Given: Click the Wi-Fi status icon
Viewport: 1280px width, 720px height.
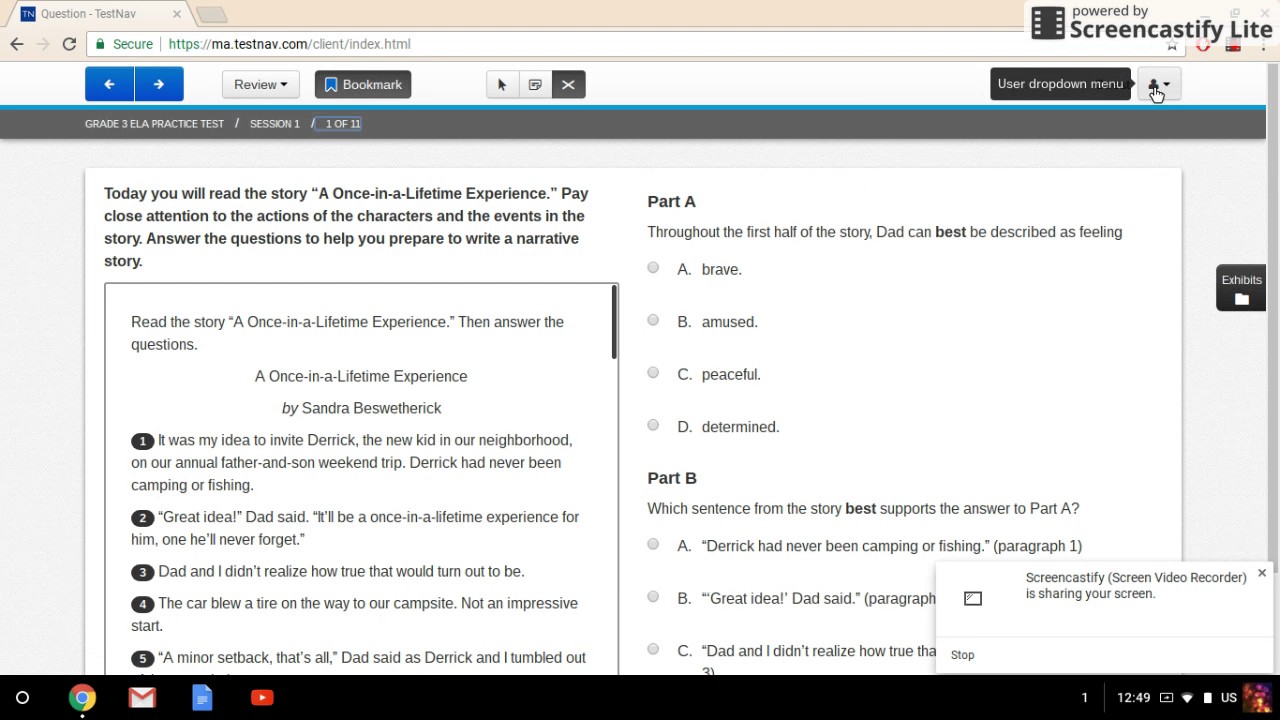Looking at the screenshot, I should pyautogui.click(x=1187, y=698).
